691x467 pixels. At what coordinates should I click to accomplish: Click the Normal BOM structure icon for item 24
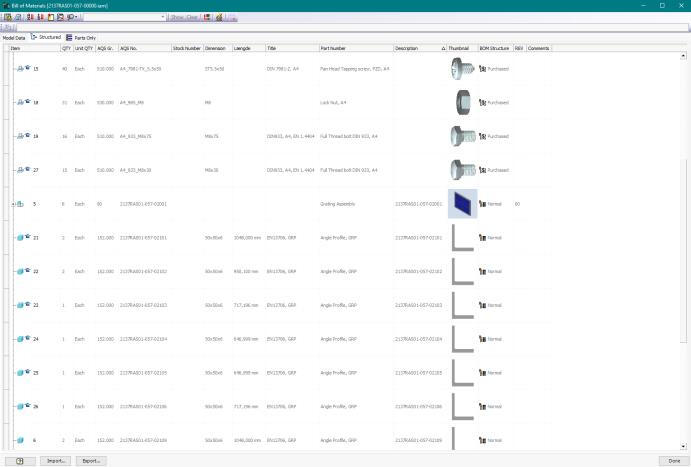(x=483, y=339)
